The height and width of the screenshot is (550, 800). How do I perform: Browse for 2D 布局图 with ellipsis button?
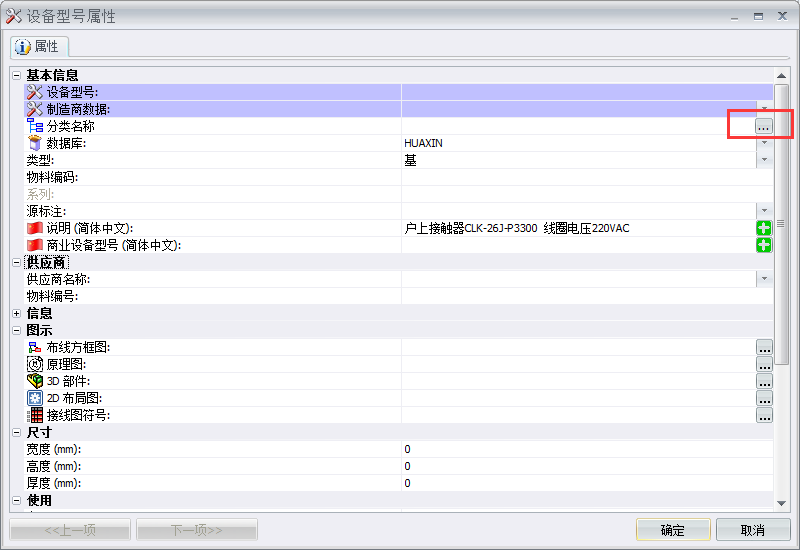pyautogui.click(x=764, y=398)
